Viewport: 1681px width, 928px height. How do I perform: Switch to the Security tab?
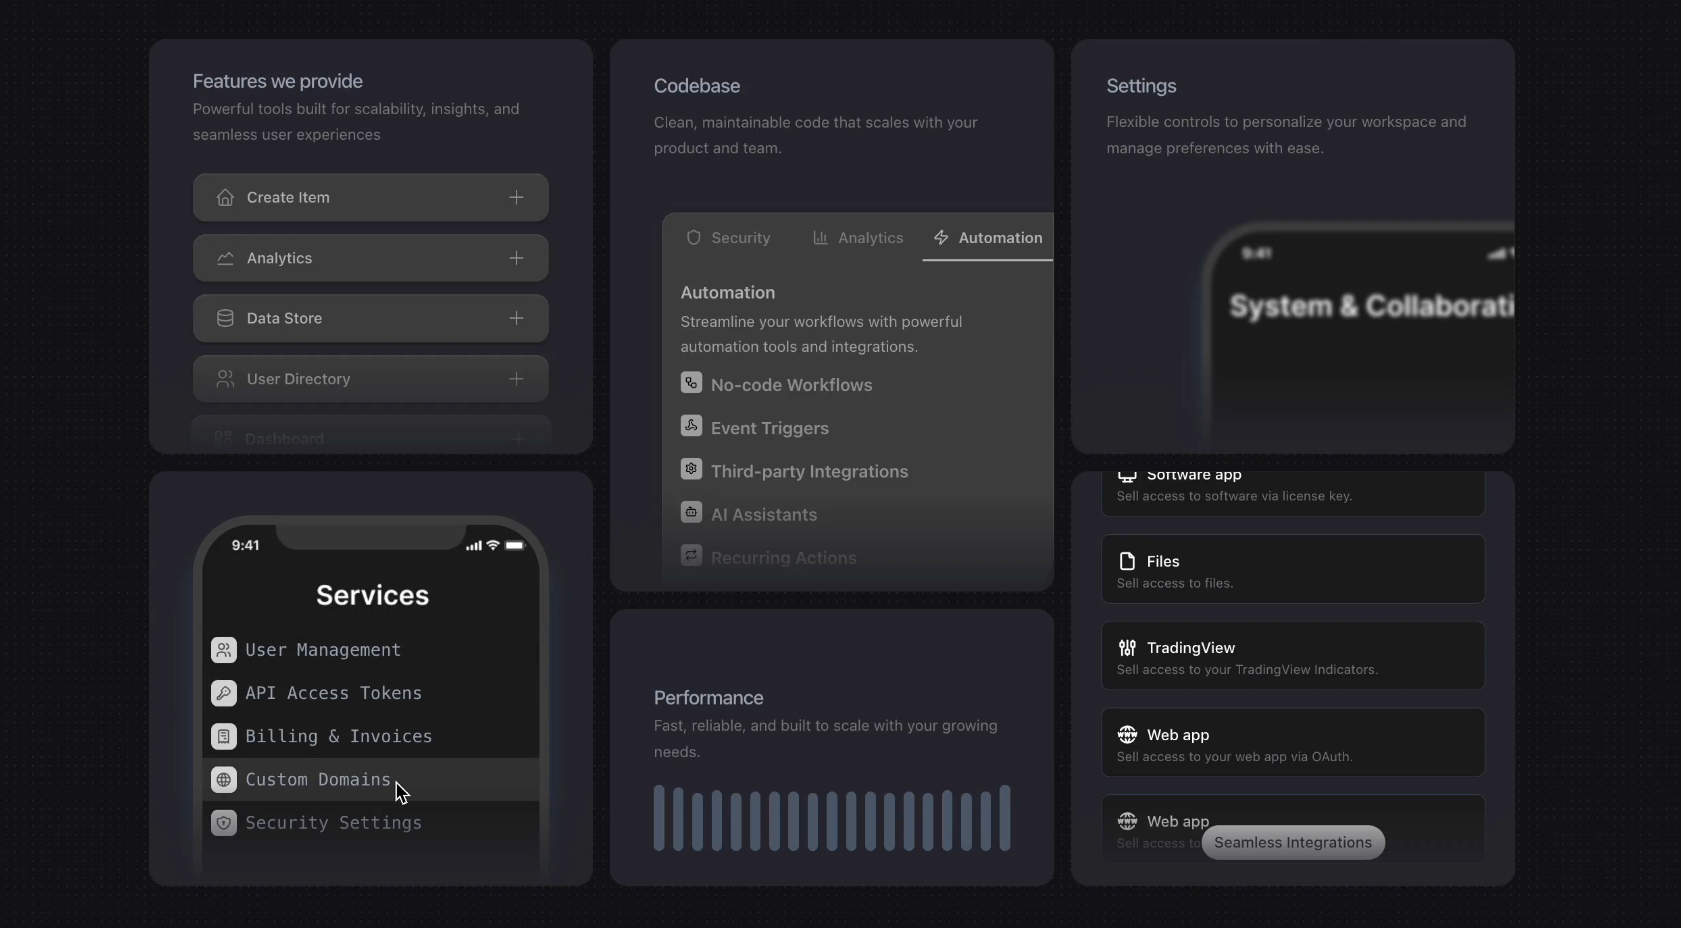click(728, 238)
